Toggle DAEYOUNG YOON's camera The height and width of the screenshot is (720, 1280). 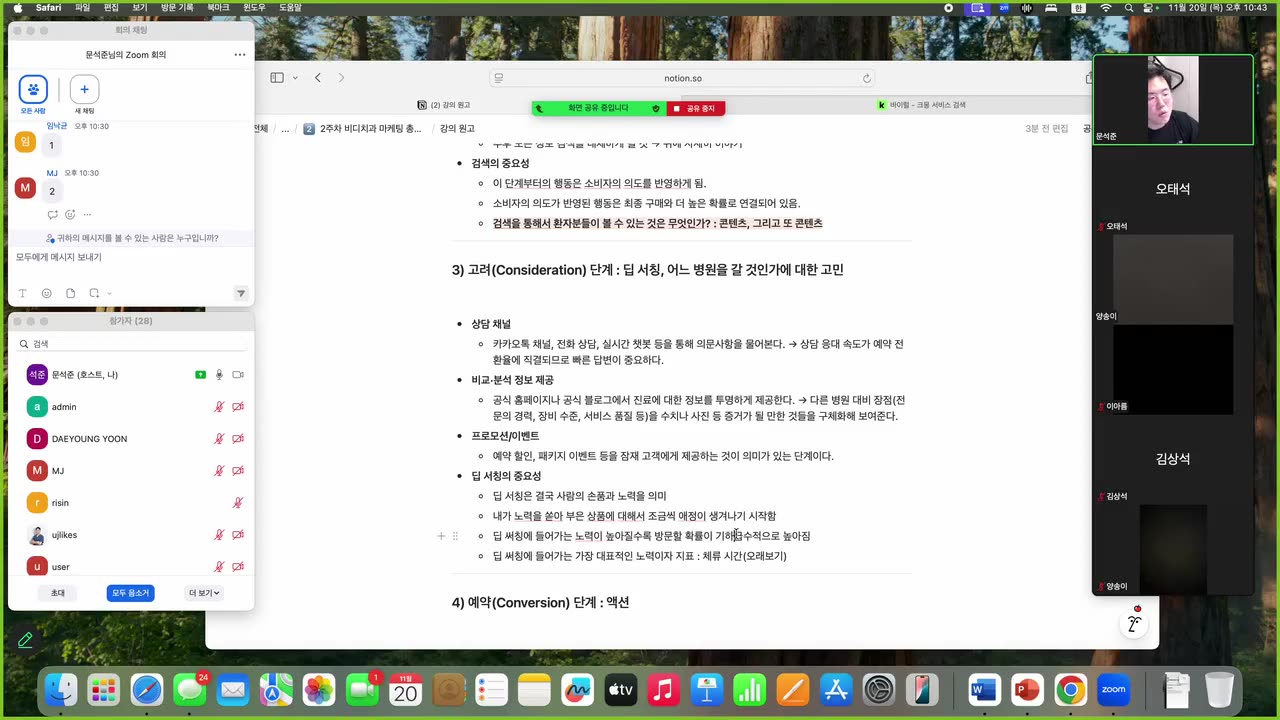238,439
